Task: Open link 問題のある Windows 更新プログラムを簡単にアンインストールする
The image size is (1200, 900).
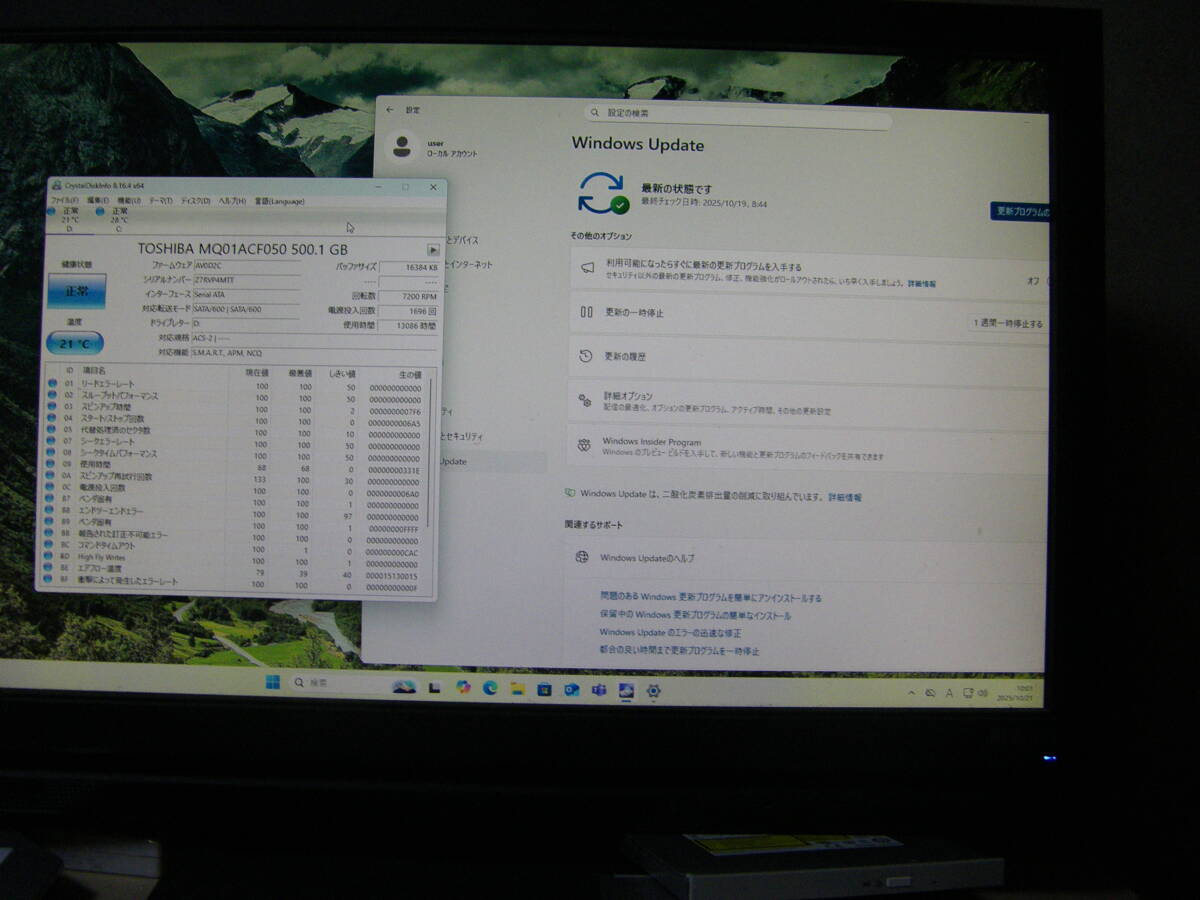Action: pyautogui.click(x=711, y=598)
